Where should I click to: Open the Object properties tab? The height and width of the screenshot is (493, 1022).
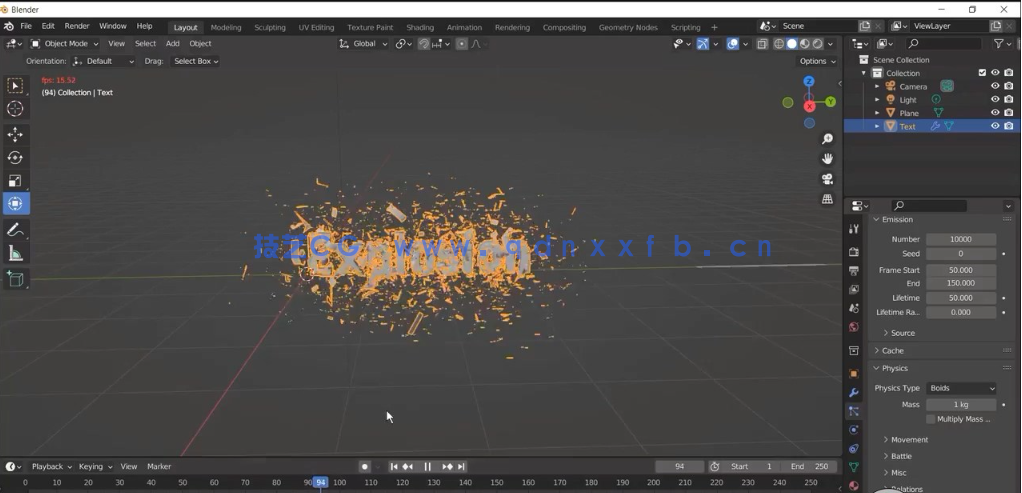coord(854,374)
